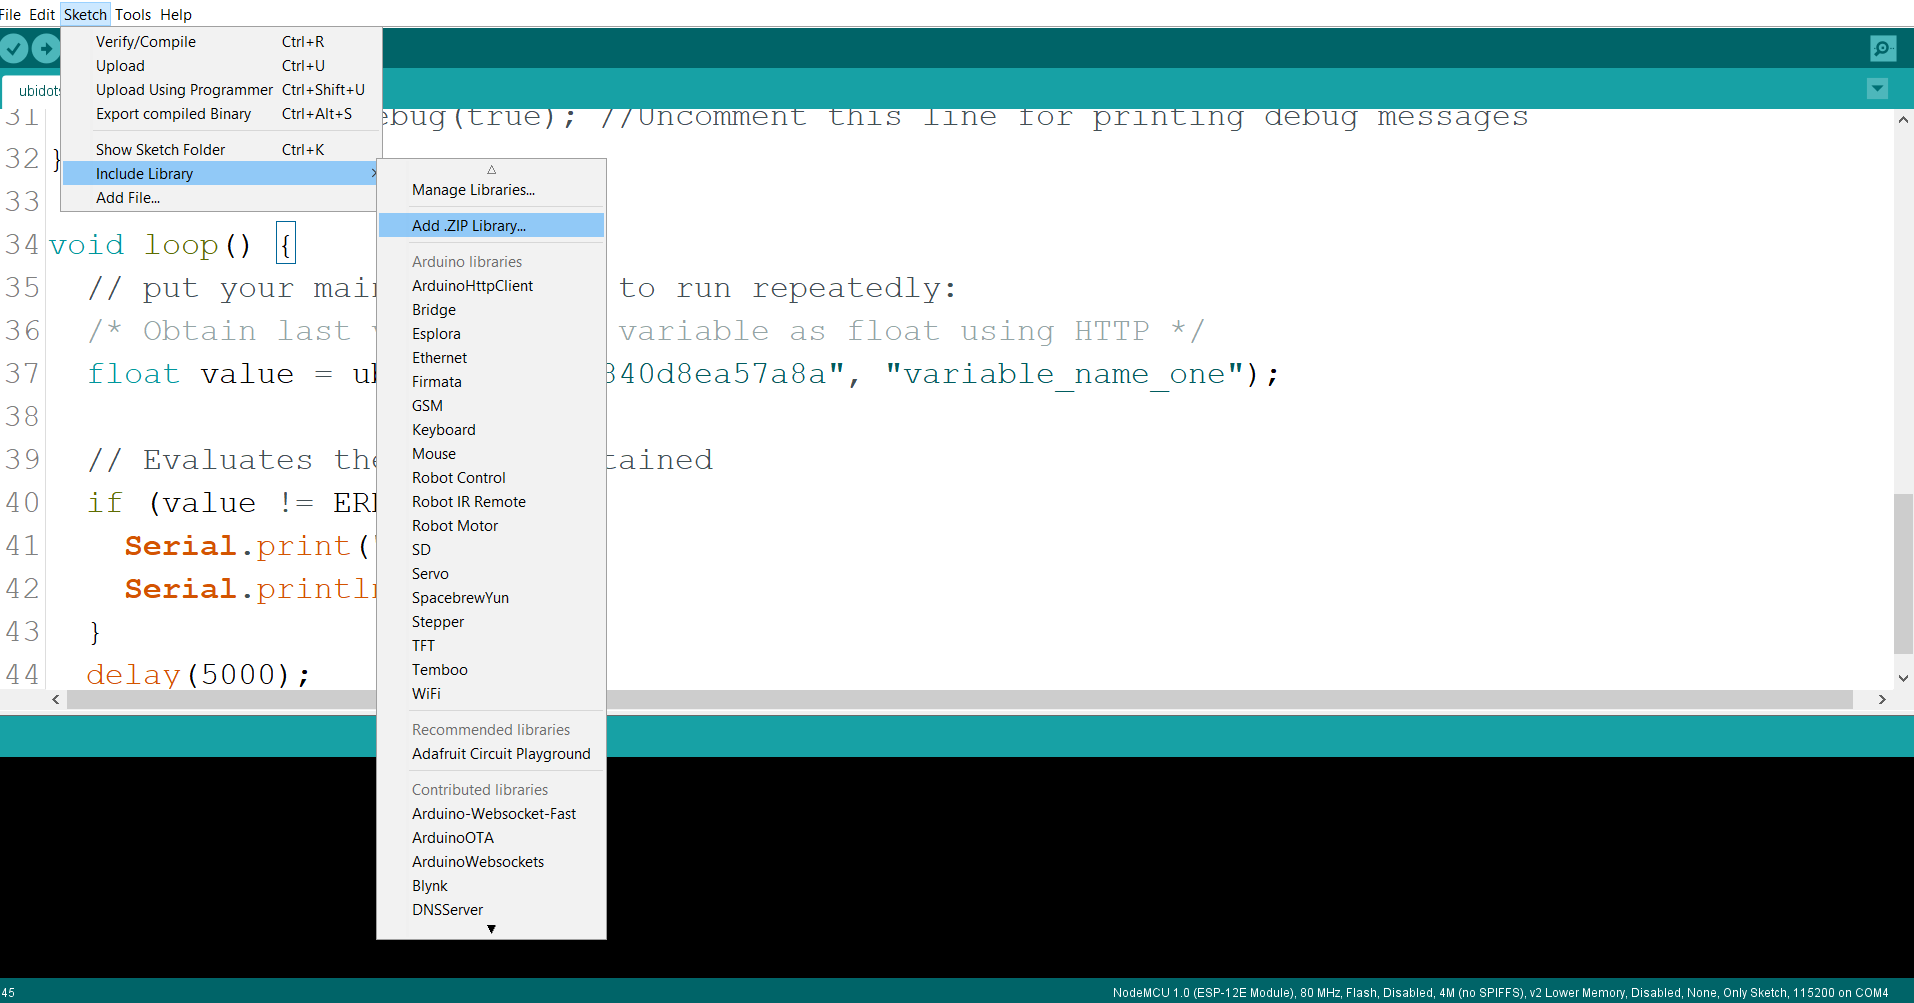Click the library list scroll-up arrow
The image size is (1914, 1003).
(x=491, y=169)
